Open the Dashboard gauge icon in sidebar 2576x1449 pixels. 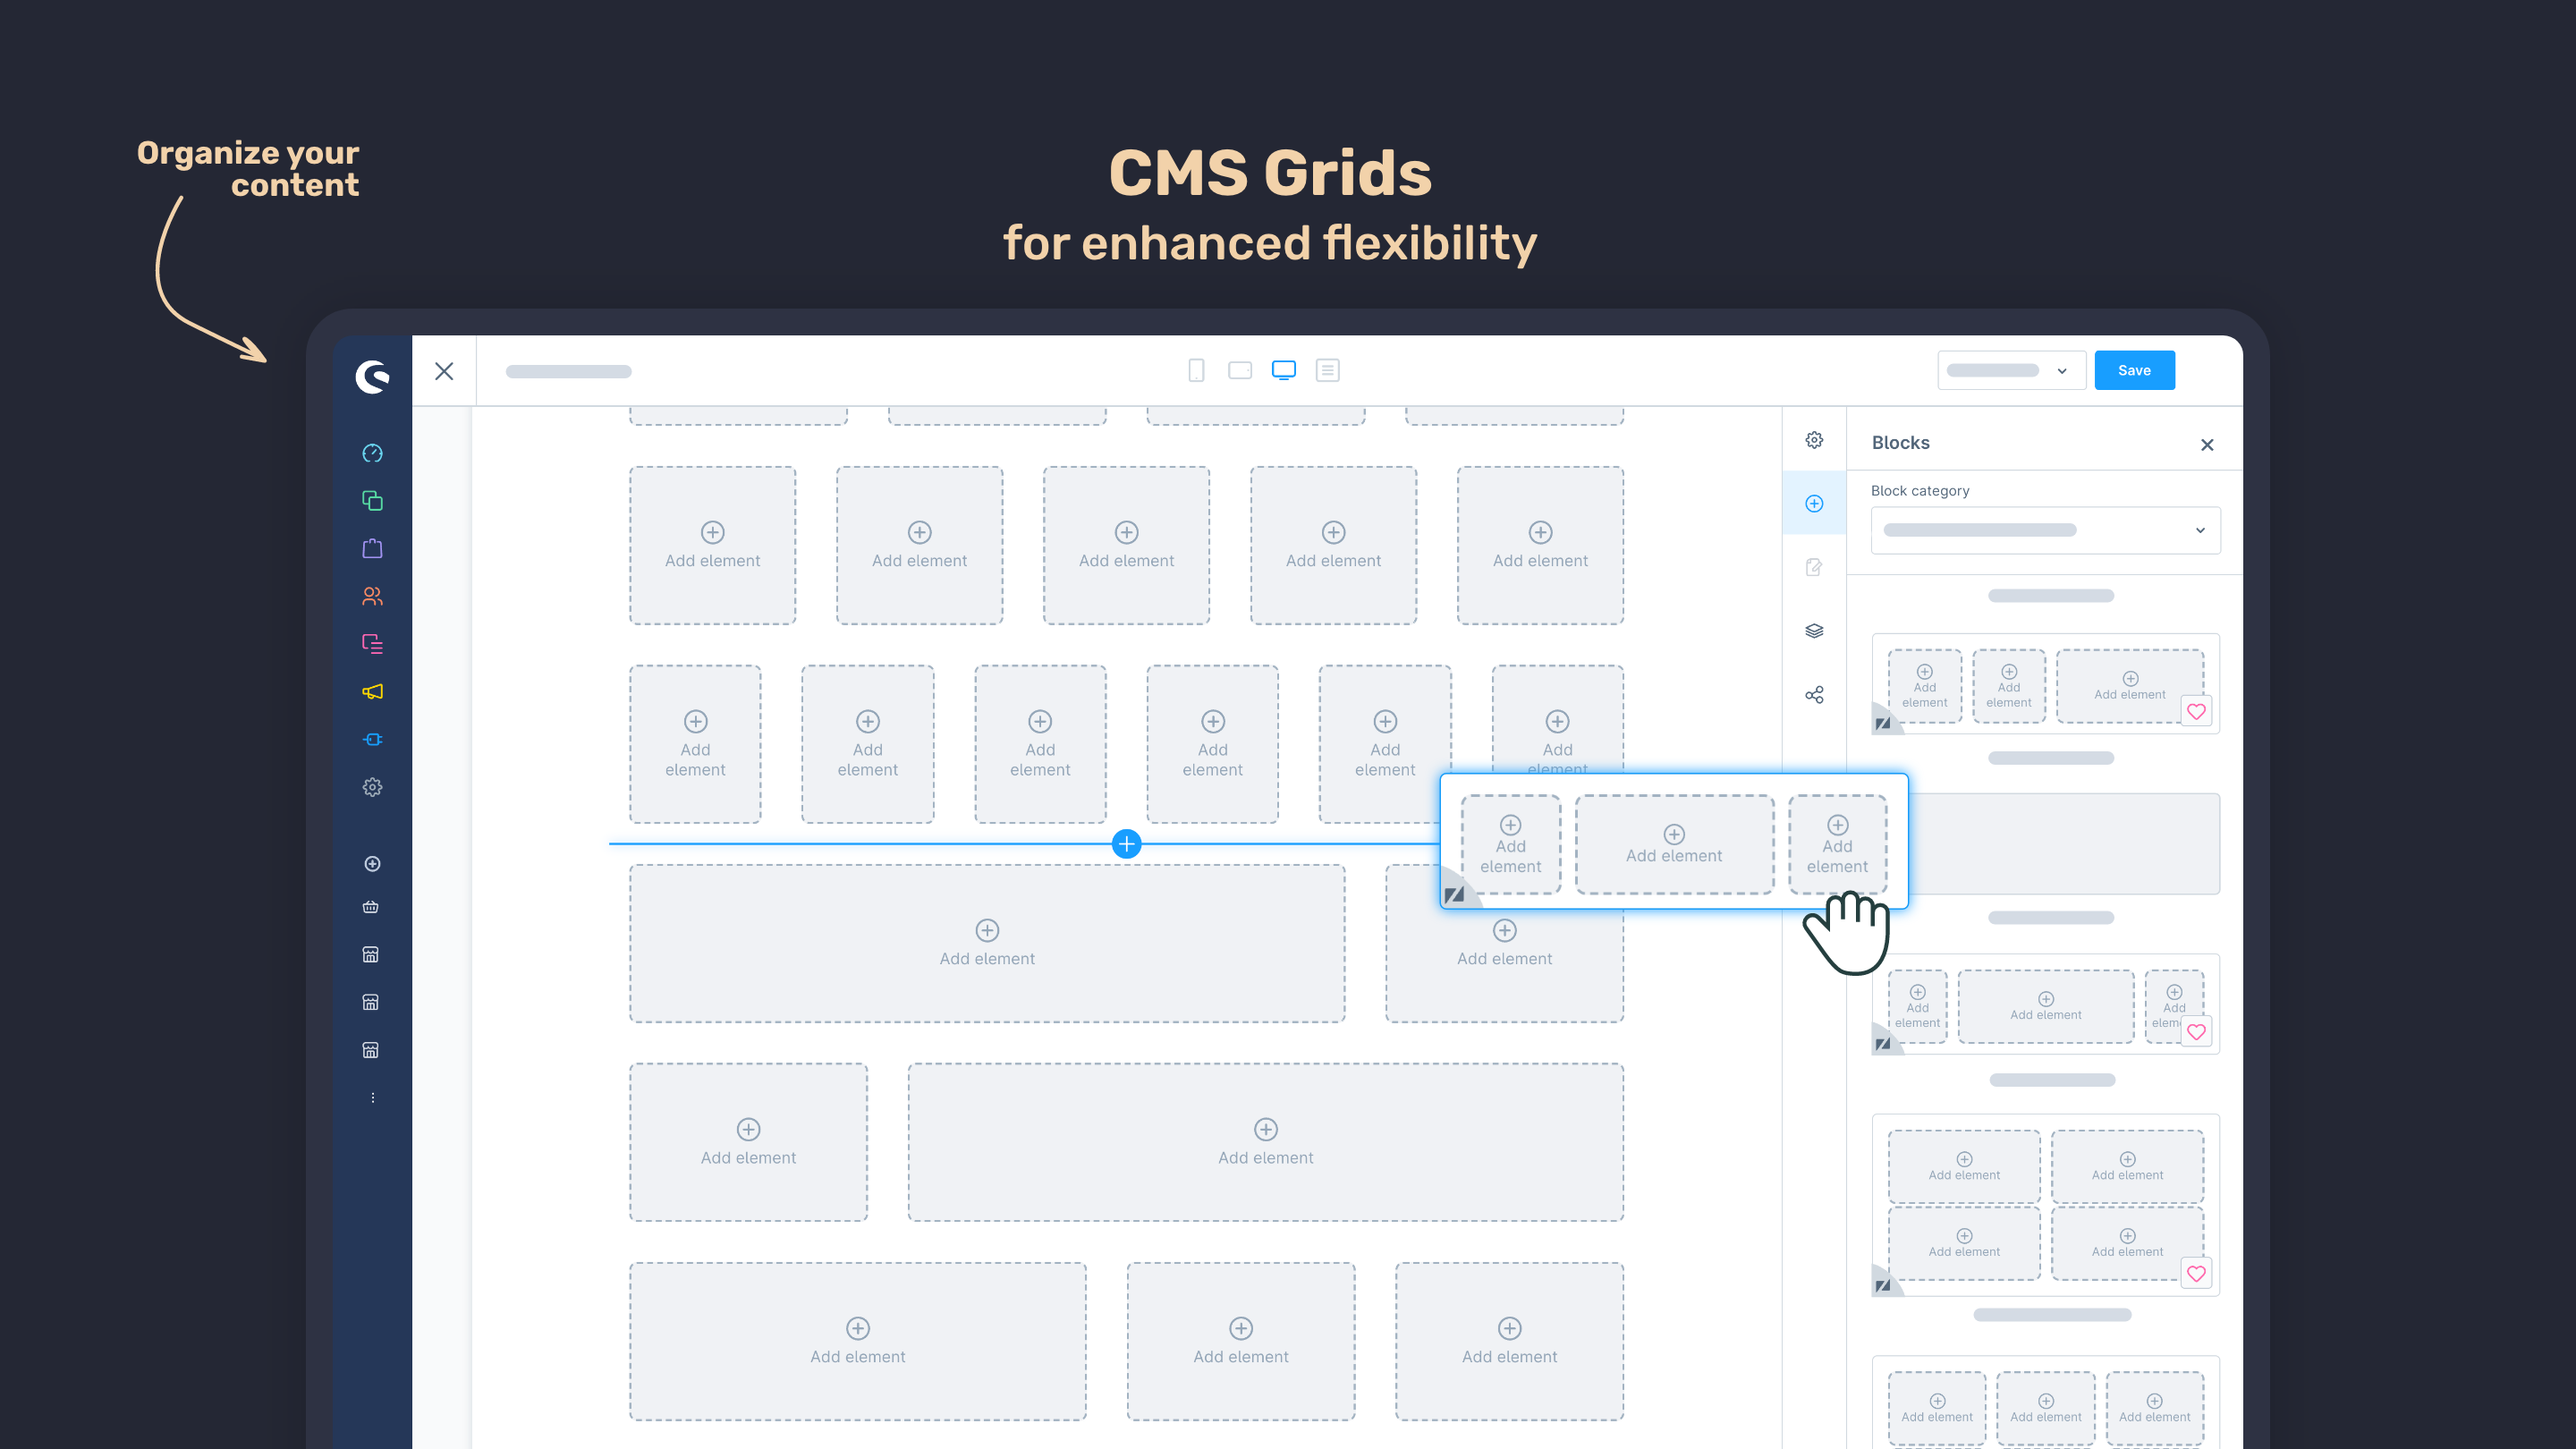[x=372, y=453]
